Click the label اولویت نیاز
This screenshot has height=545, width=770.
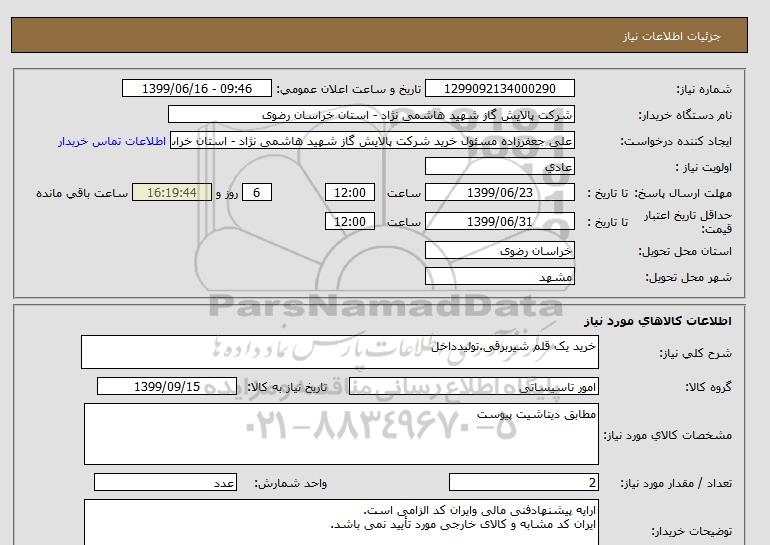point(704,167)
